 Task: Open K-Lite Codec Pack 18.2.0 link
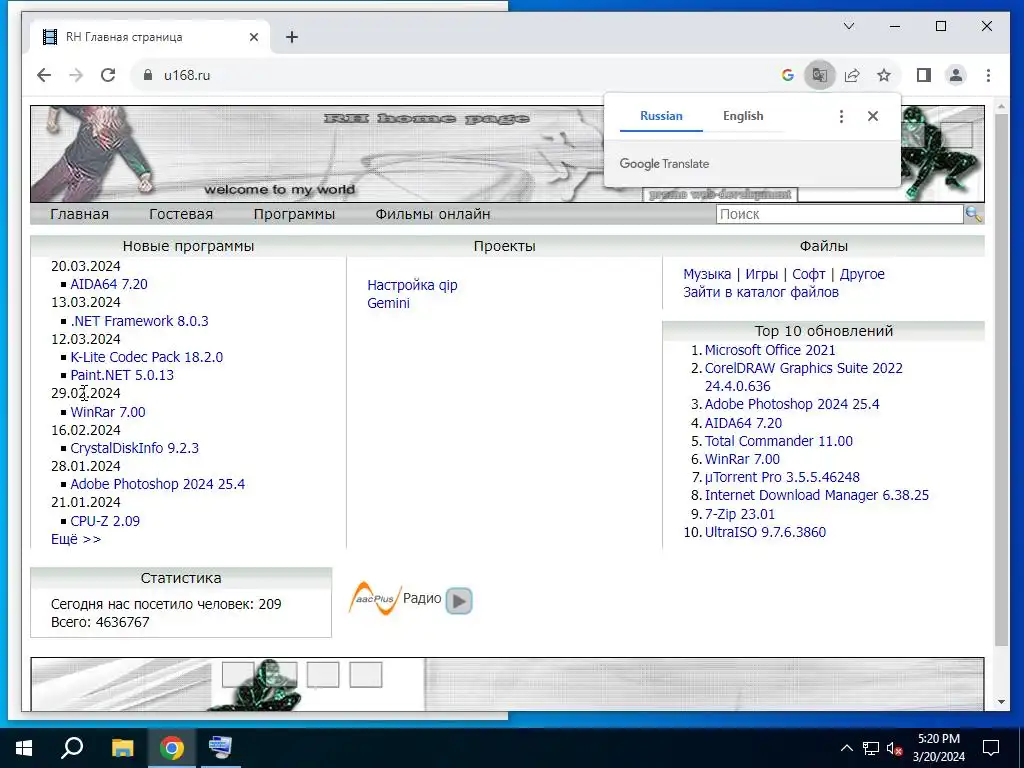tap(147, 357)
